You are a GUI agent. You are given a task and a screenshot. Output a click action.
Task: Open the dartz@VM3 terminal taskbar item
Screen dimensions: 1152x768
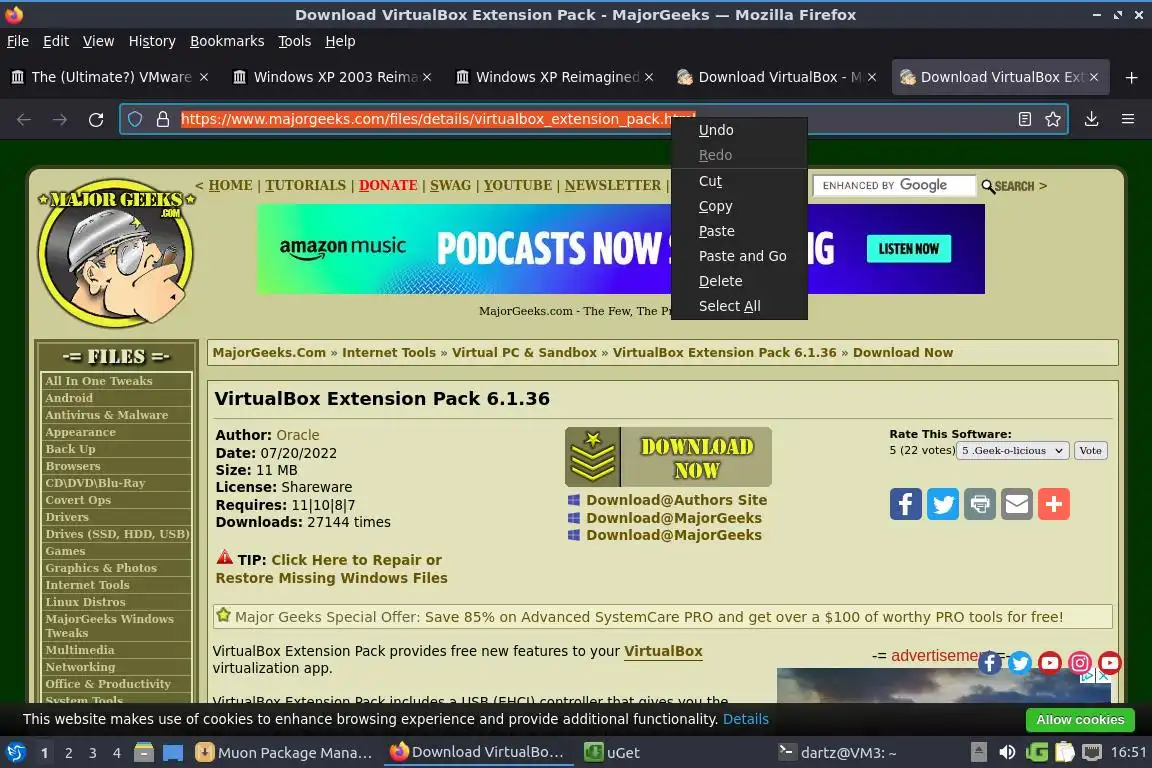(x=838, y=753)
